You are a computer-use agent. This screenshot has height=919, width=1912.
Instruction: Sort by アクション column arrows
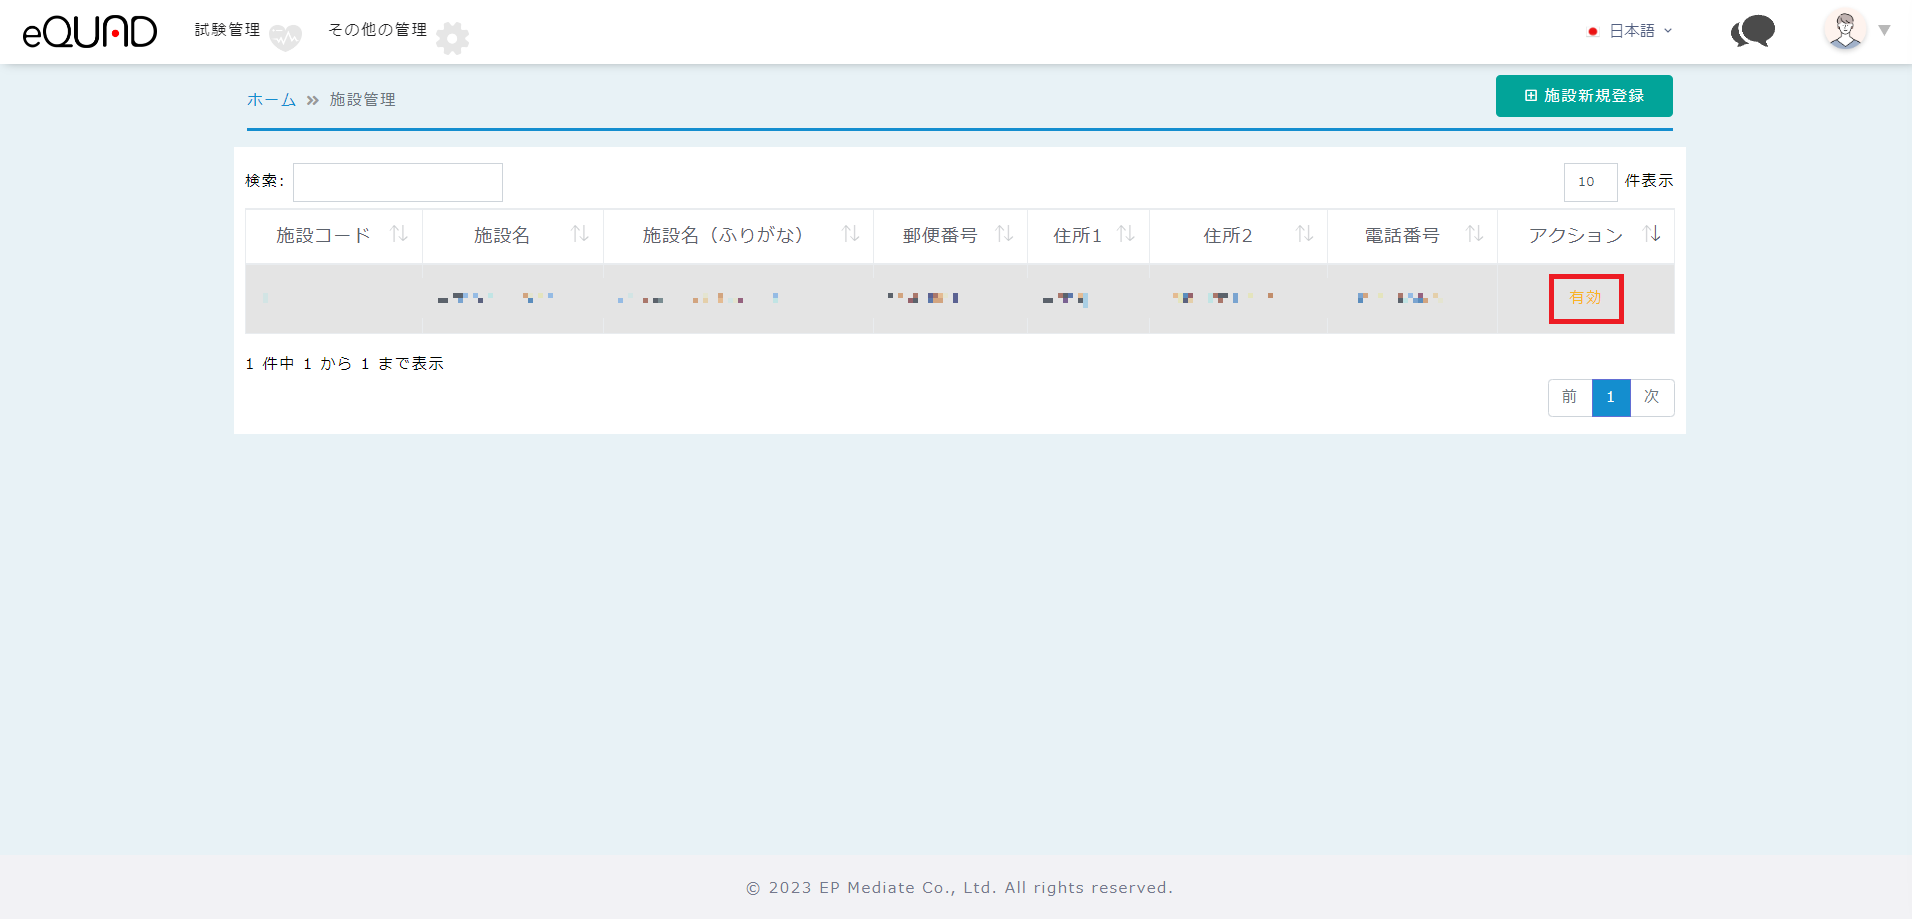click(x=1652, y=234)
